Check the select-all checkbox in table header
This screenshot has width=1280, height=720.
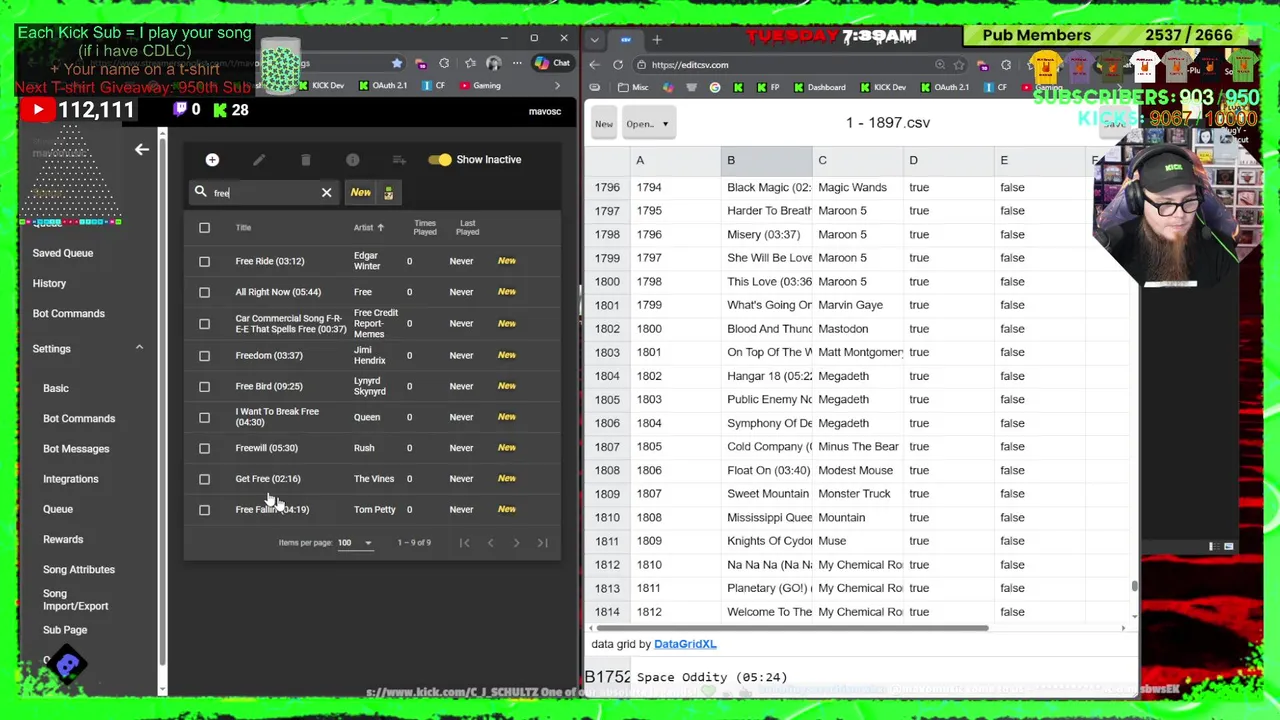pos(204,228)
